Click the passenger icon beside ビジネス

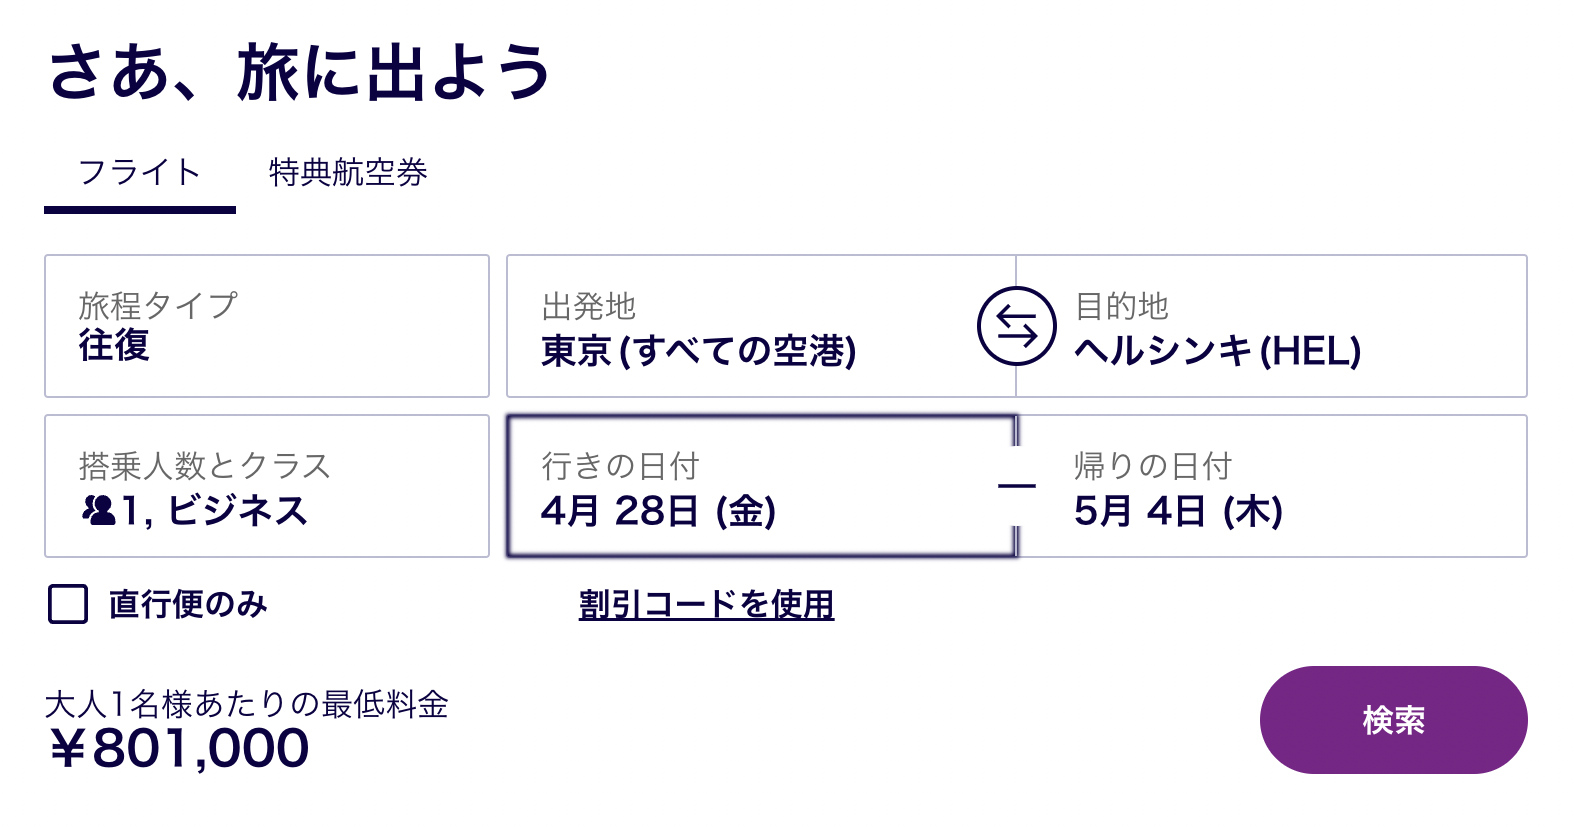[99, 510]
